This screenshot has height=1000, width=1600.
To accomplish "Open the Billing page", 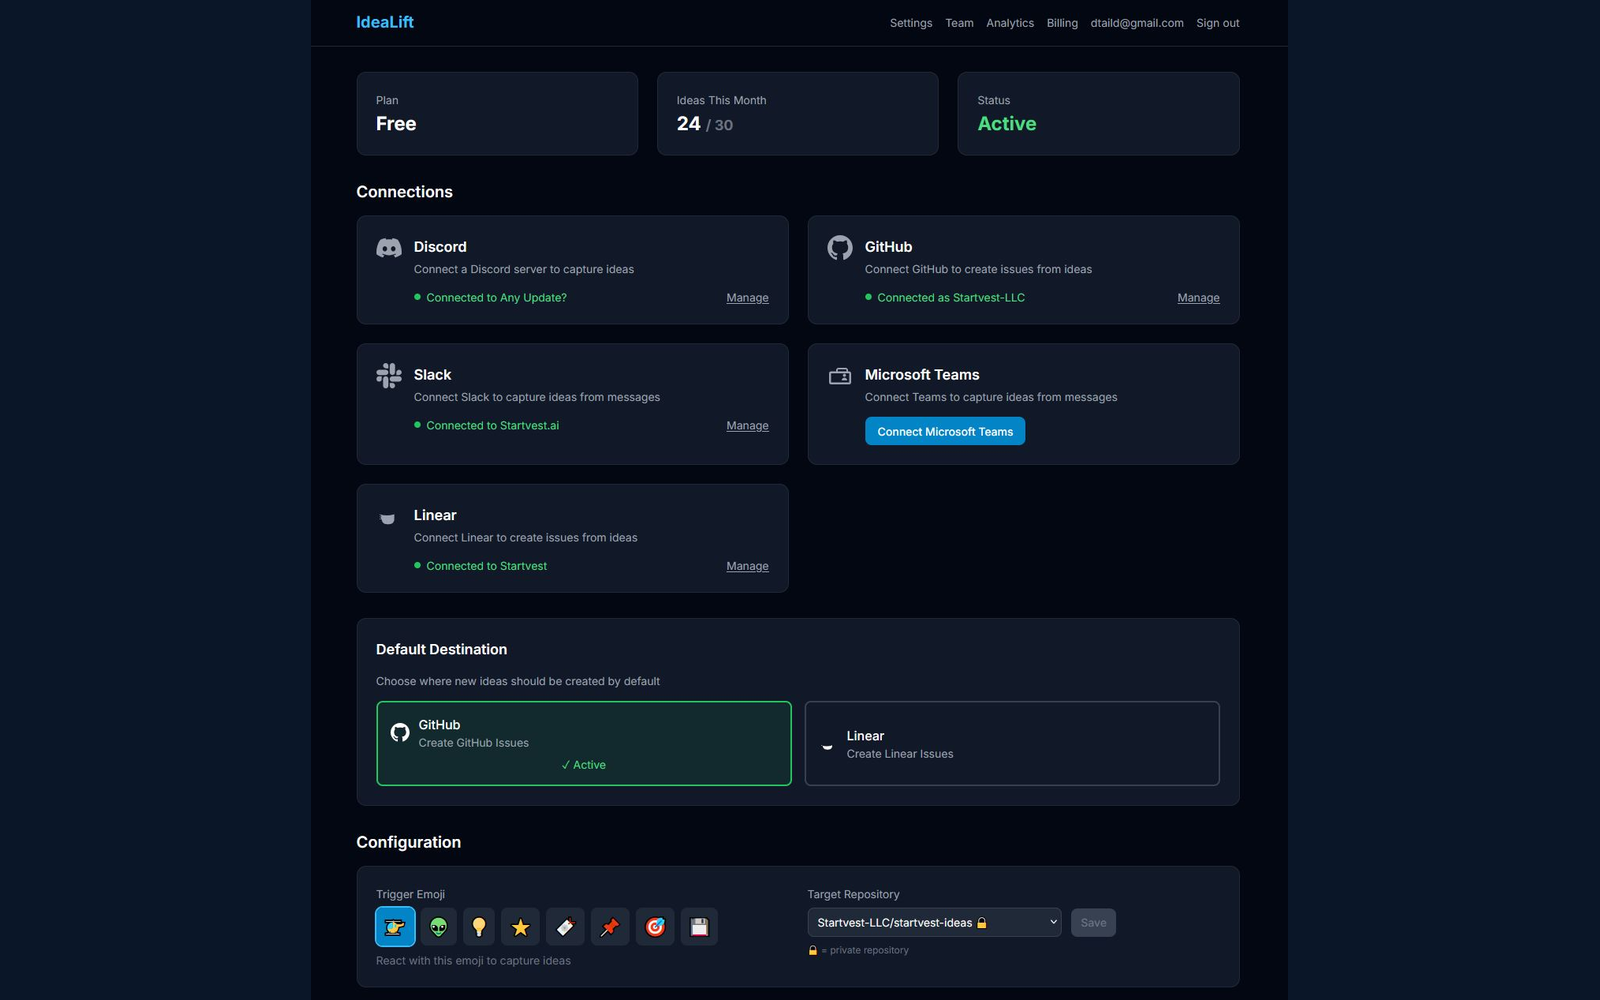I will [1062, 22].
